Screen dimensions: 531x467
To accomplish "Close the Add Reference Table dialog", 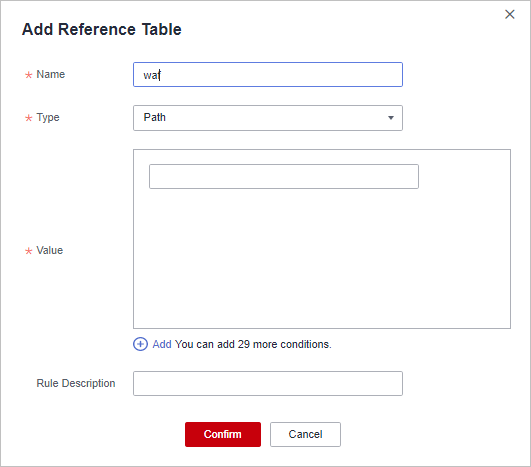I will pos(510,14).
